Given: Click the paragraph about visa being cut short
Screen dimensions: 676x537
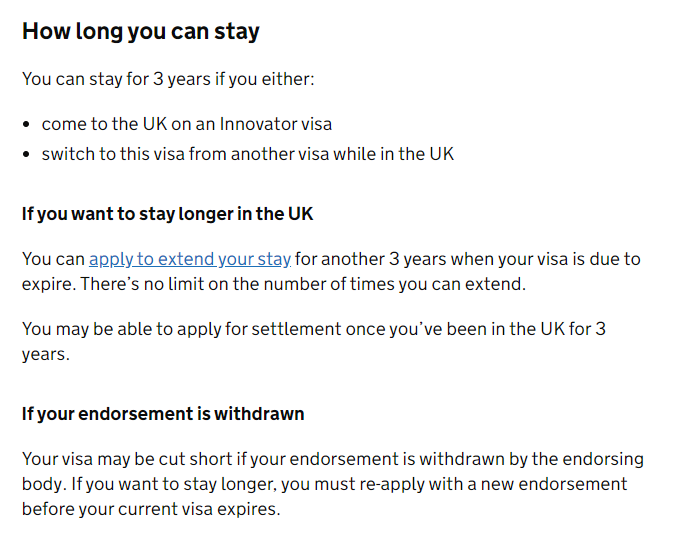Looking at the screenshot, I should coord(333,484).
